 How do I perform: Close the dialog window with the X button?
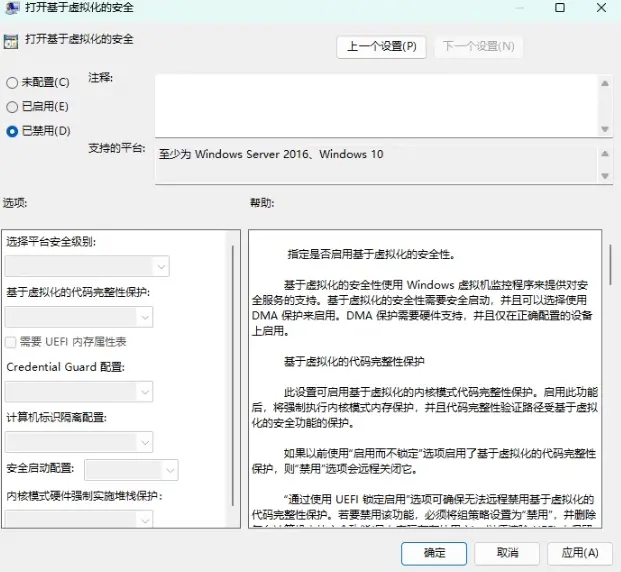pos(601,8)
